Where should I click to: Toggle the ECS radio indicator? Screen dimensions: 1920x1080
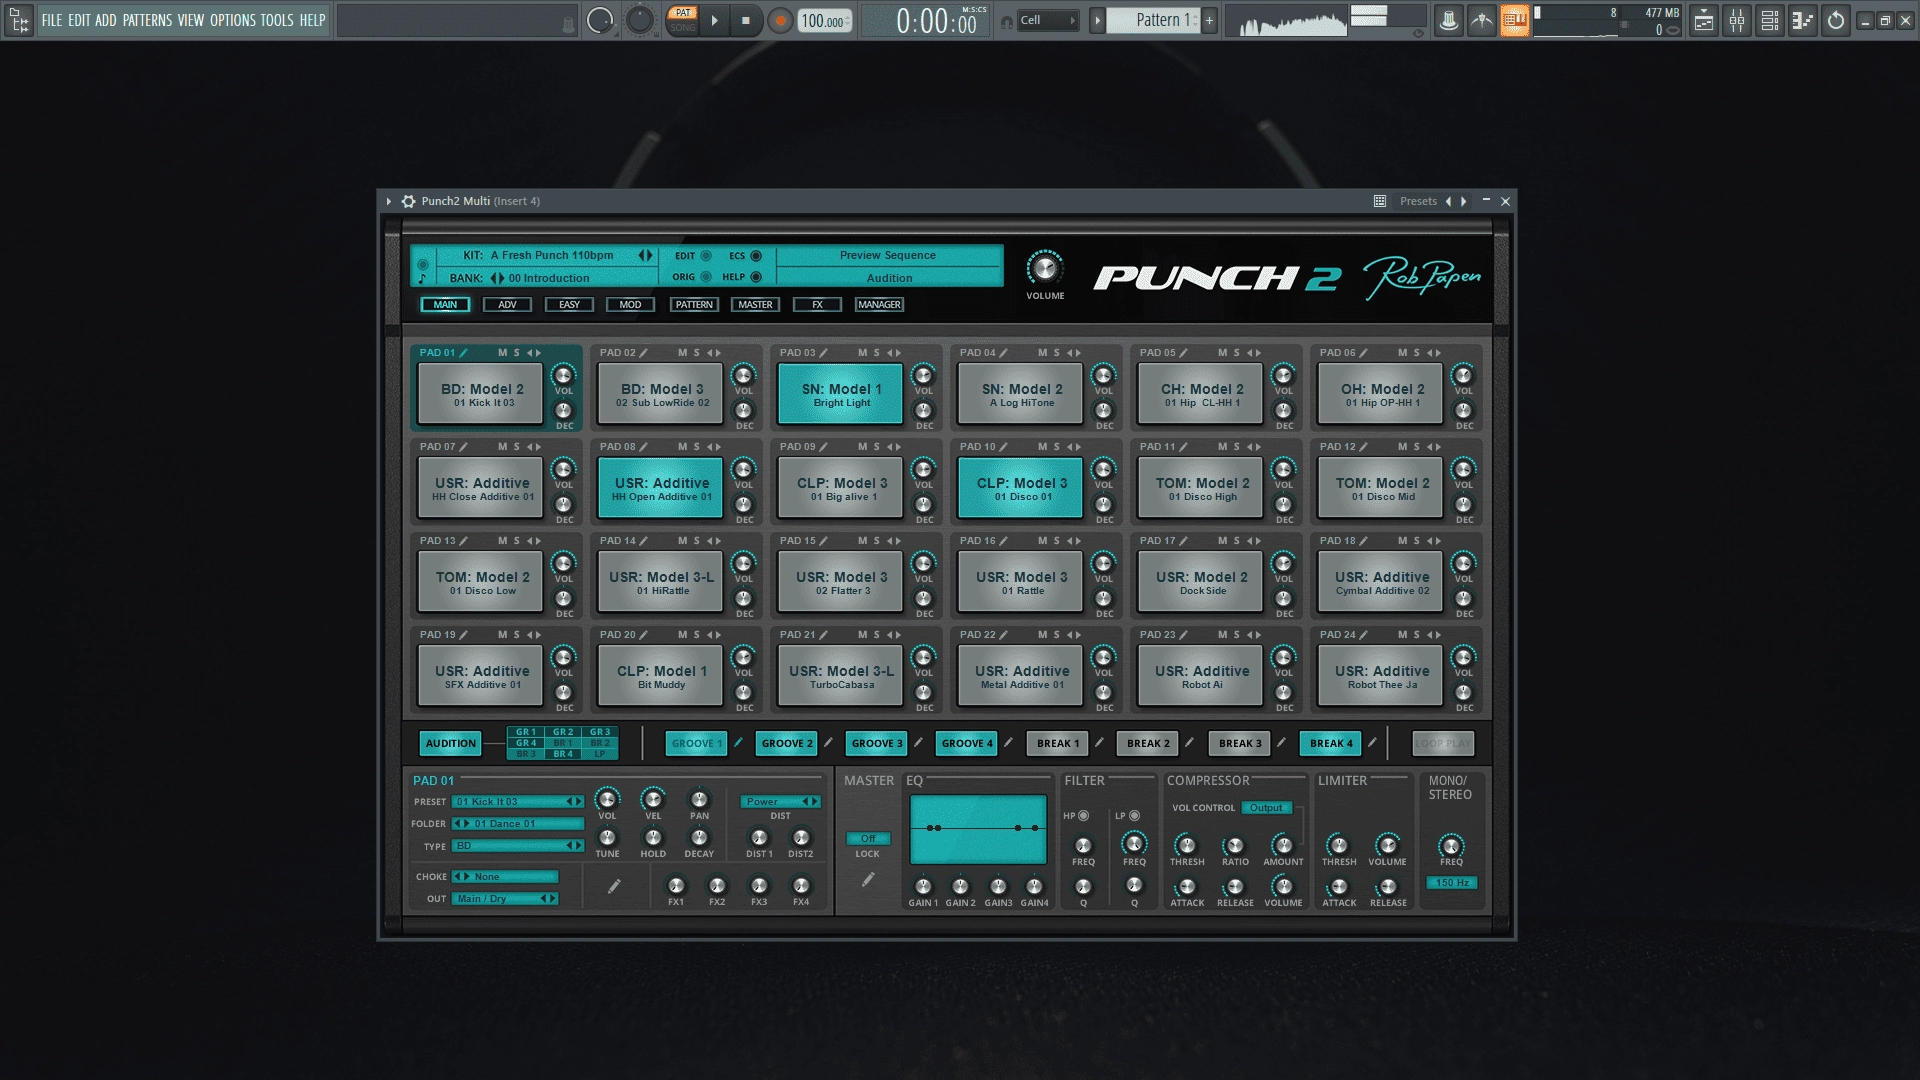[x=756, y=256]
